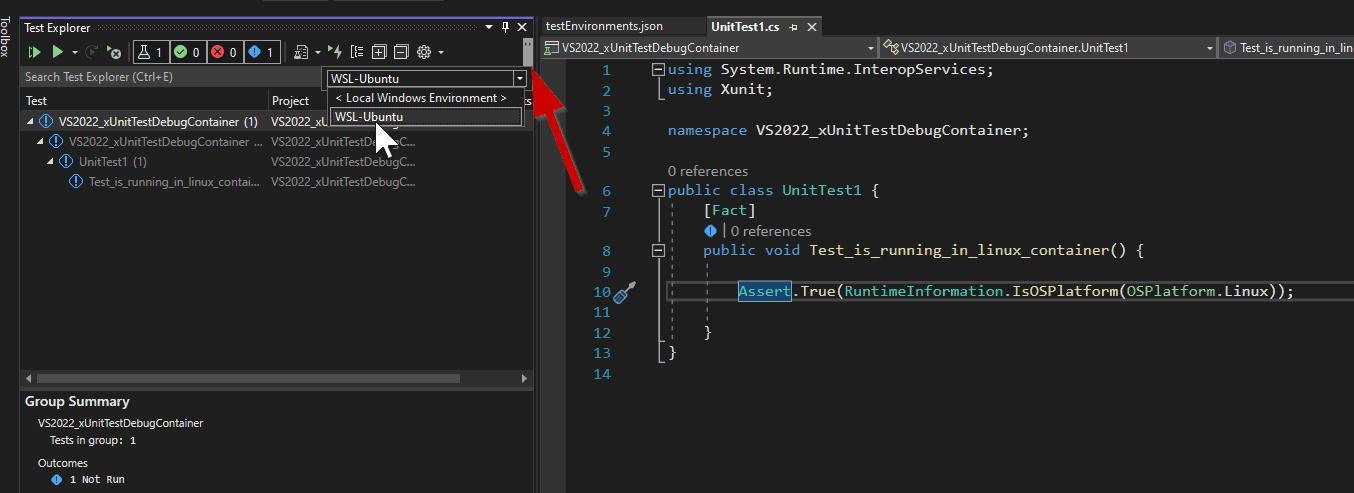
Task: Select the Test_is_running_in_linux_container test item
Action: pyautogui.click(x=173, y=182)
